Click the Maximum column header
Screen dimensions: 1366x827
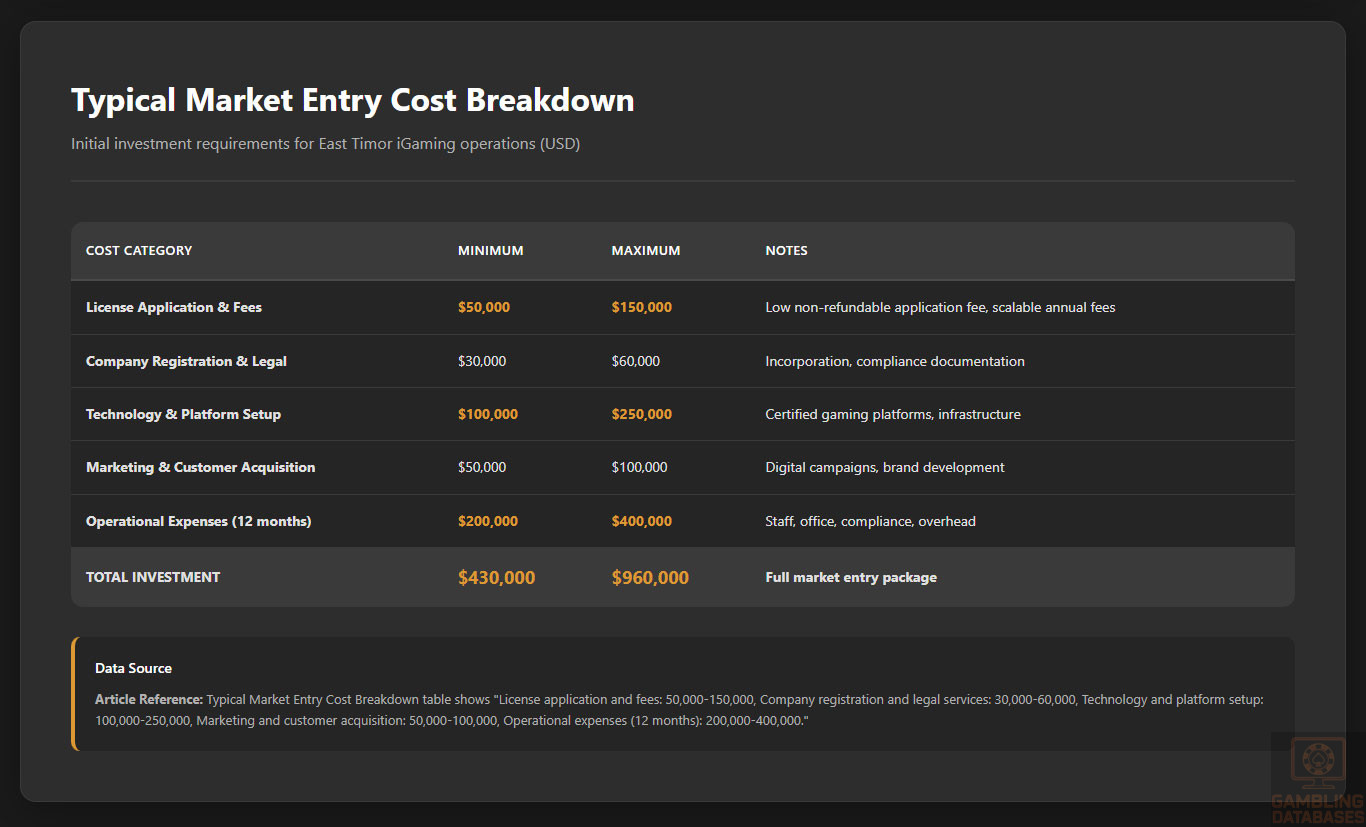[x=645, y=250]
